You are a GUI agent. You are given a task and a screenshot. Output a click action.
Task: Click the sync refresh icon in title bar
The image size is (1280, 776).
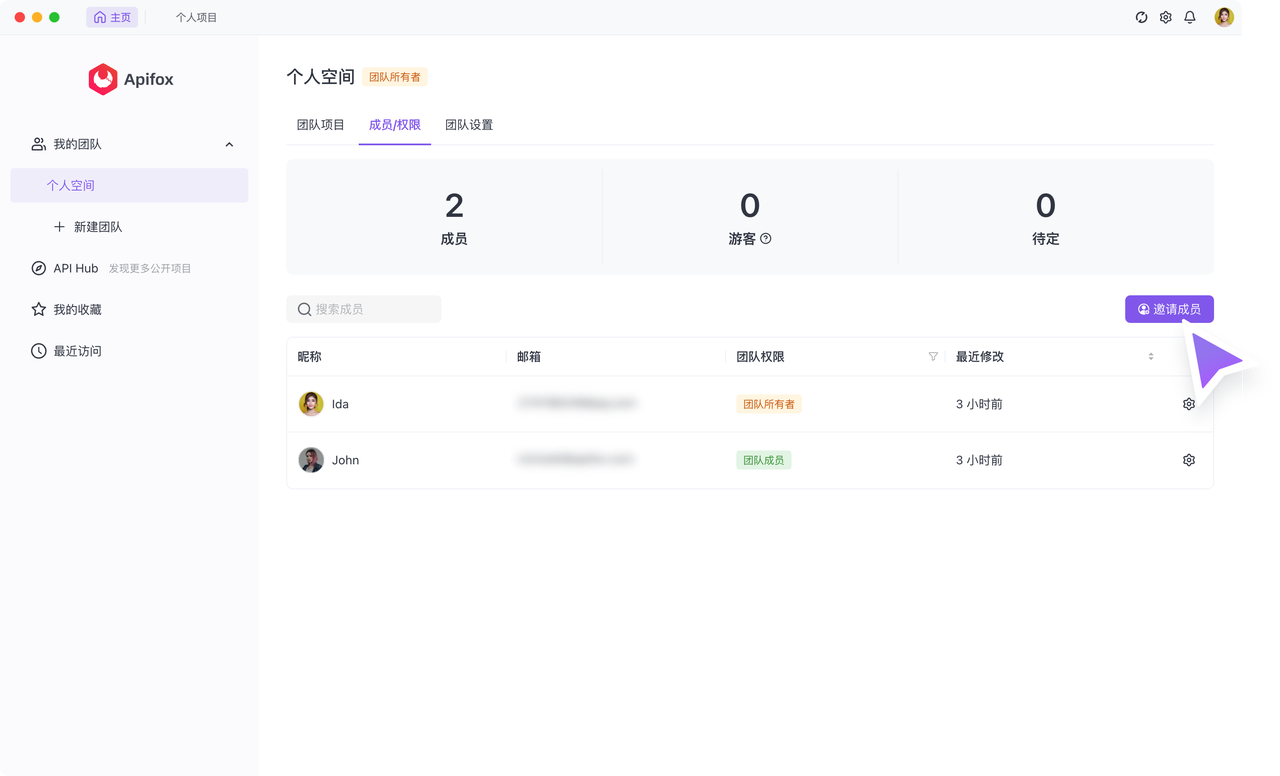[1141, 17]
